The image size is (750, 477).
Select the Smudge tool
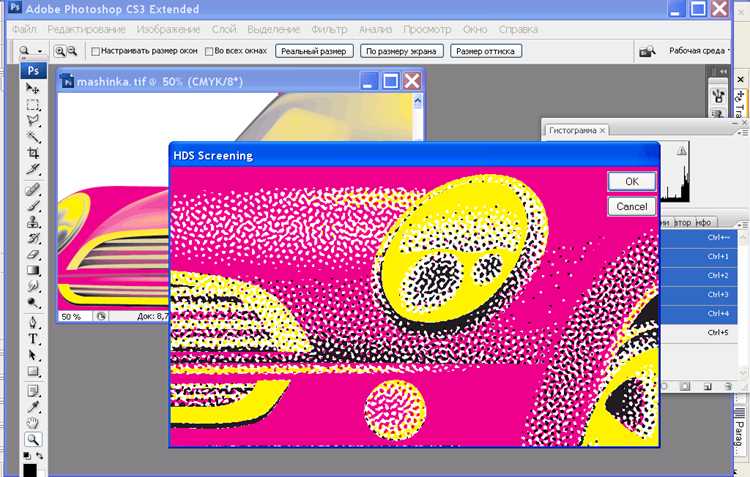click(x=33, y=287)
